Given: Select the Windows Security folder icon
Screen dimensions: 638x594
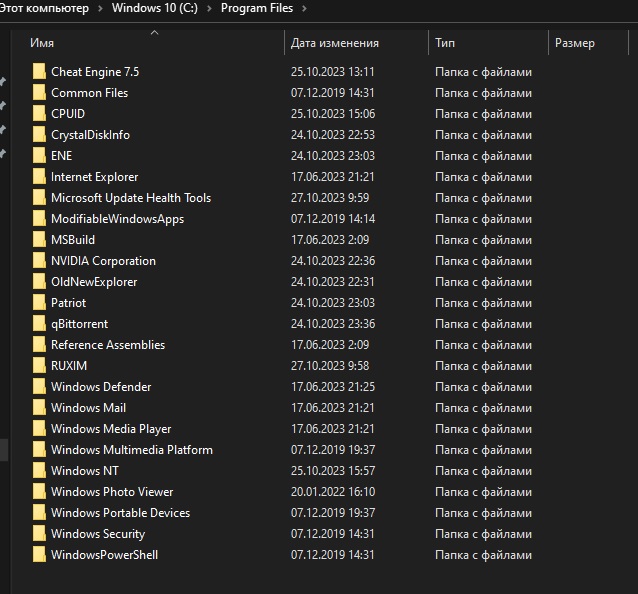Looking at the screenshot, I should pyautogui.click(x=39, y=534).
